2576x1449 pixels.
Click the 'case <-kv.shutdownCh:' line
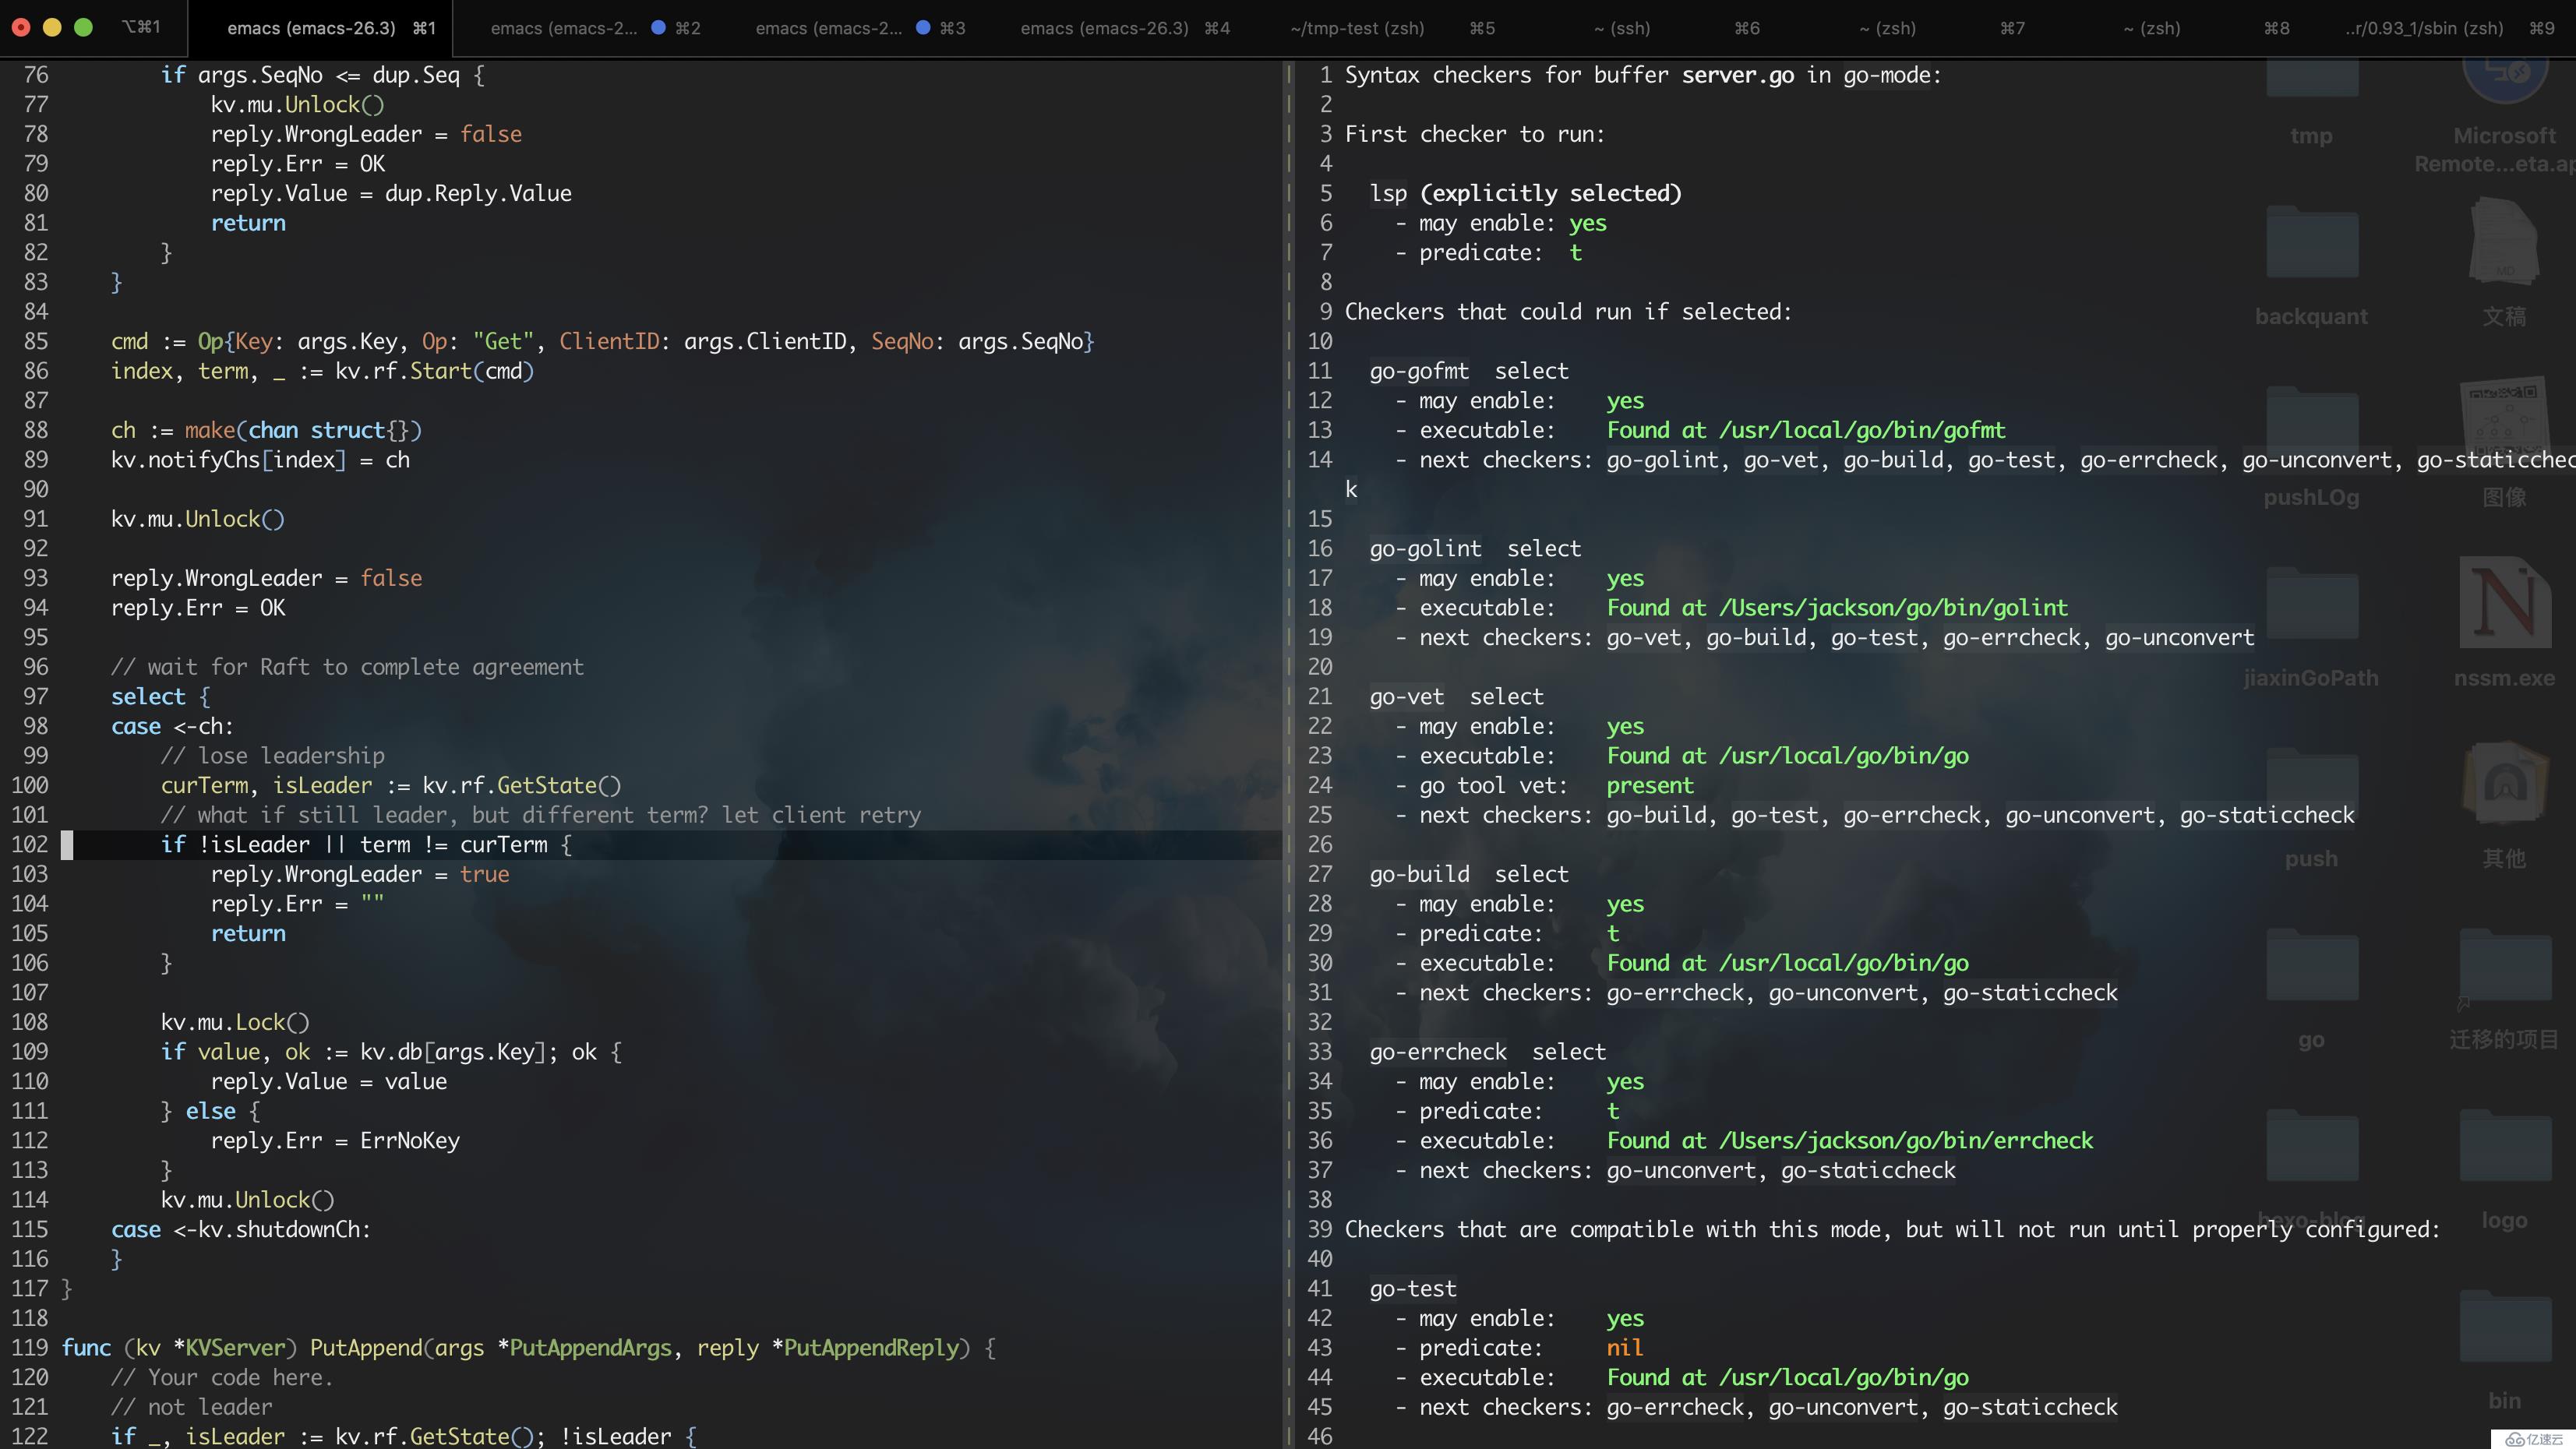click(x=241, y=1230)
